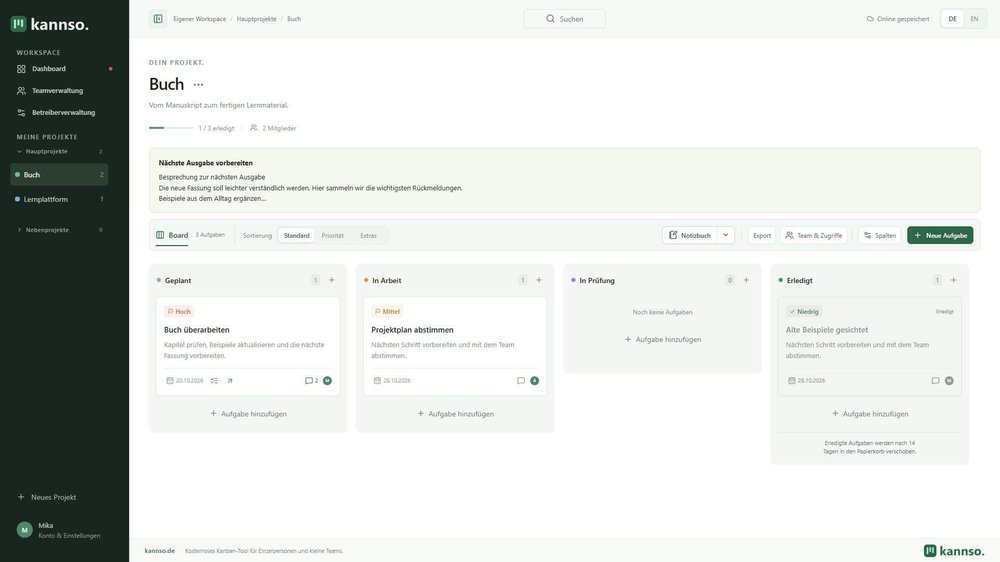Click the Suchen search field
1000x562 pixels.
(564, 19)
